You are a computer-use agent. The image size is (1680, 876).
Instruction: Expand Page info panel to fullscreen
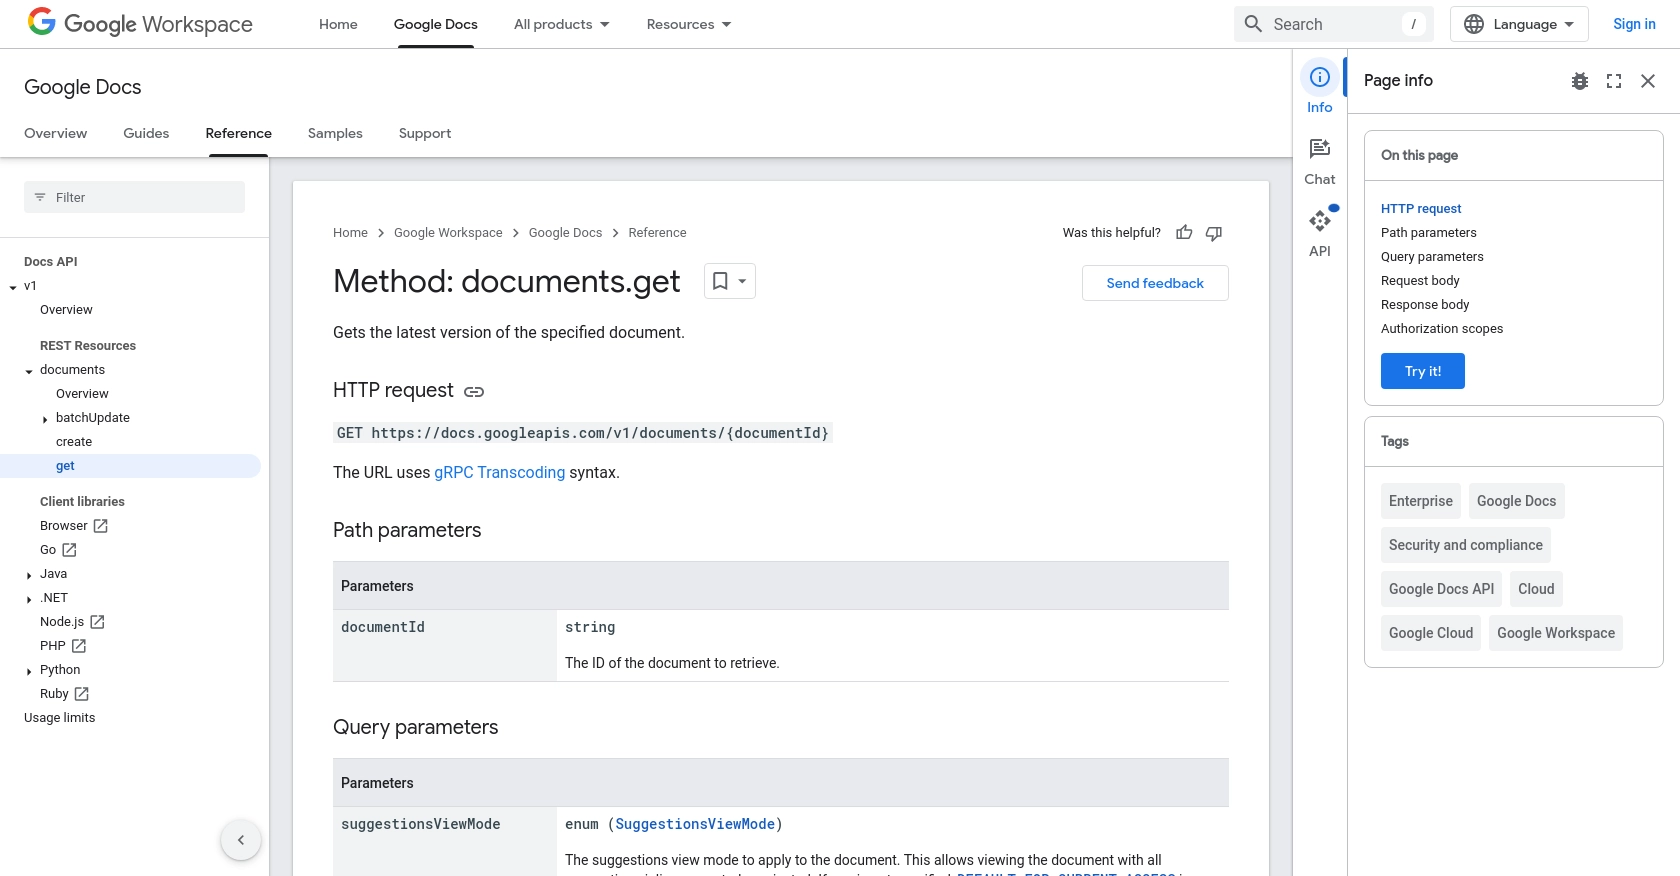(1614, 81)
